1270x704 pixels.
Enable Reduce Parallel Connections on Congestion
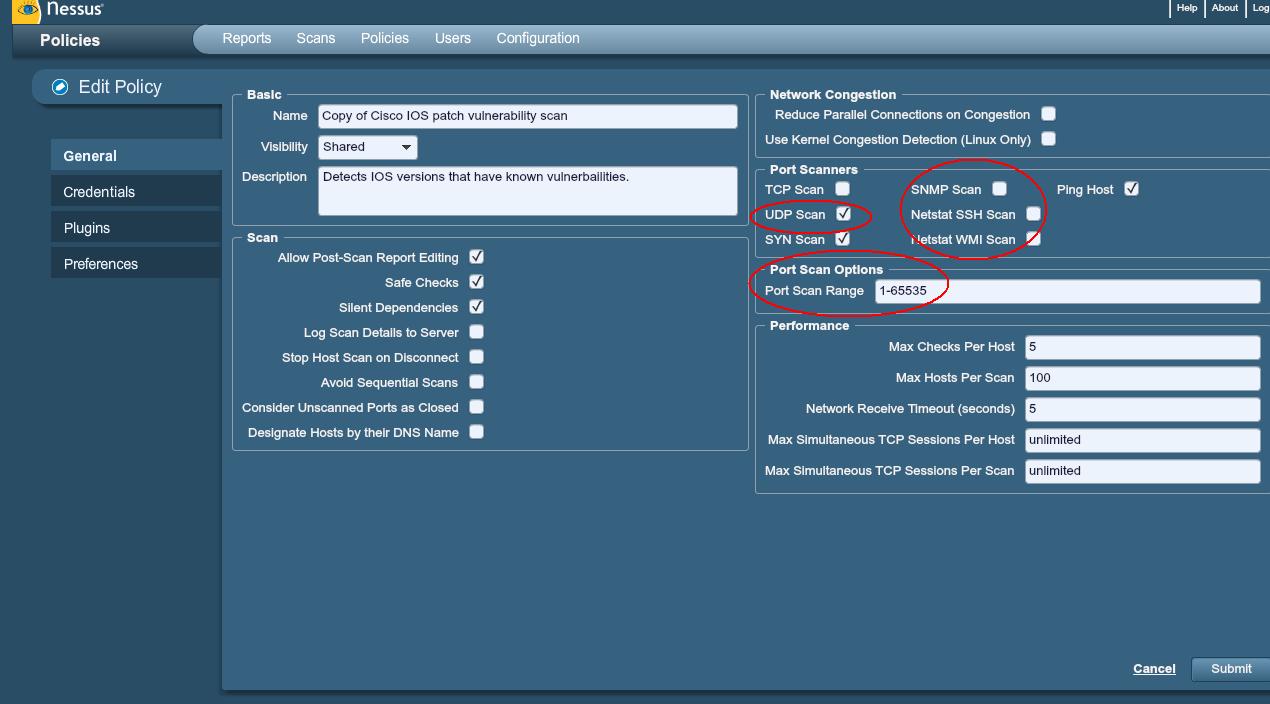coord(1048,114)
